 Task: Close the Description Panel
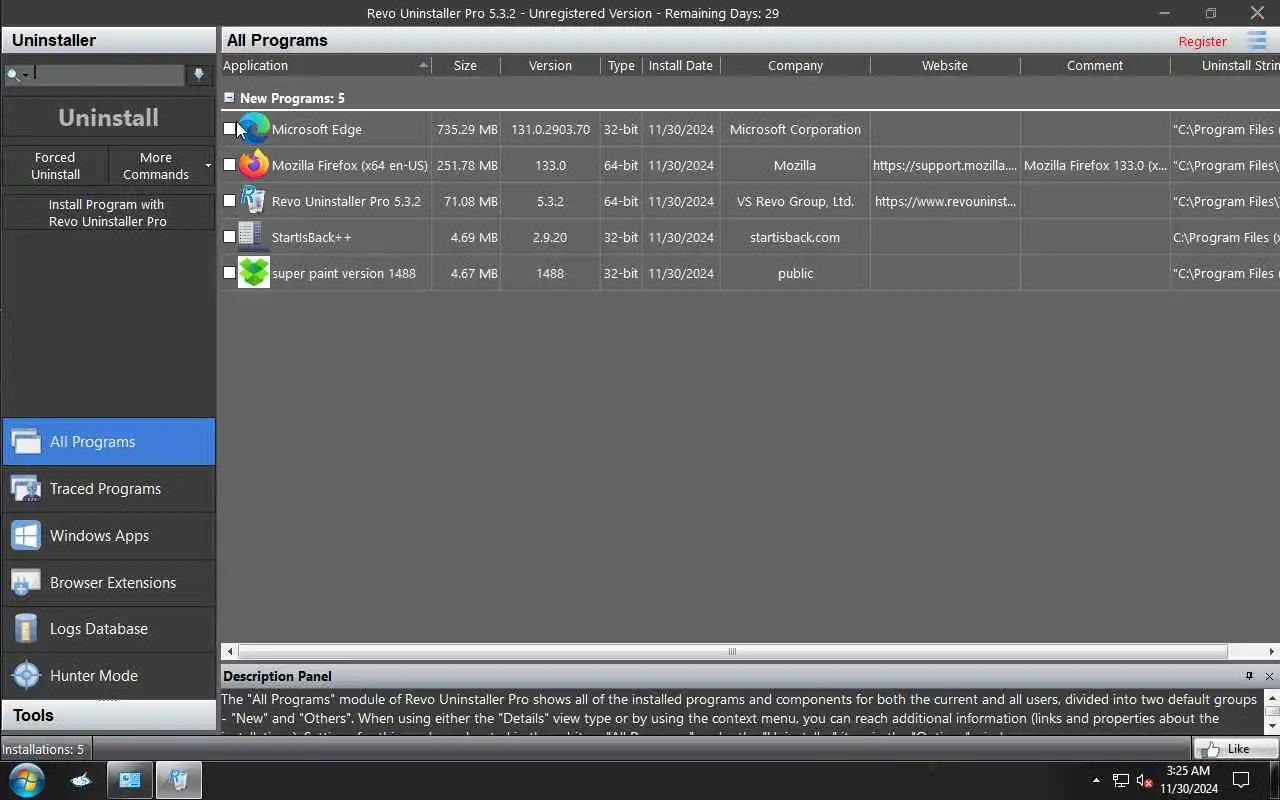point(1269,676)
